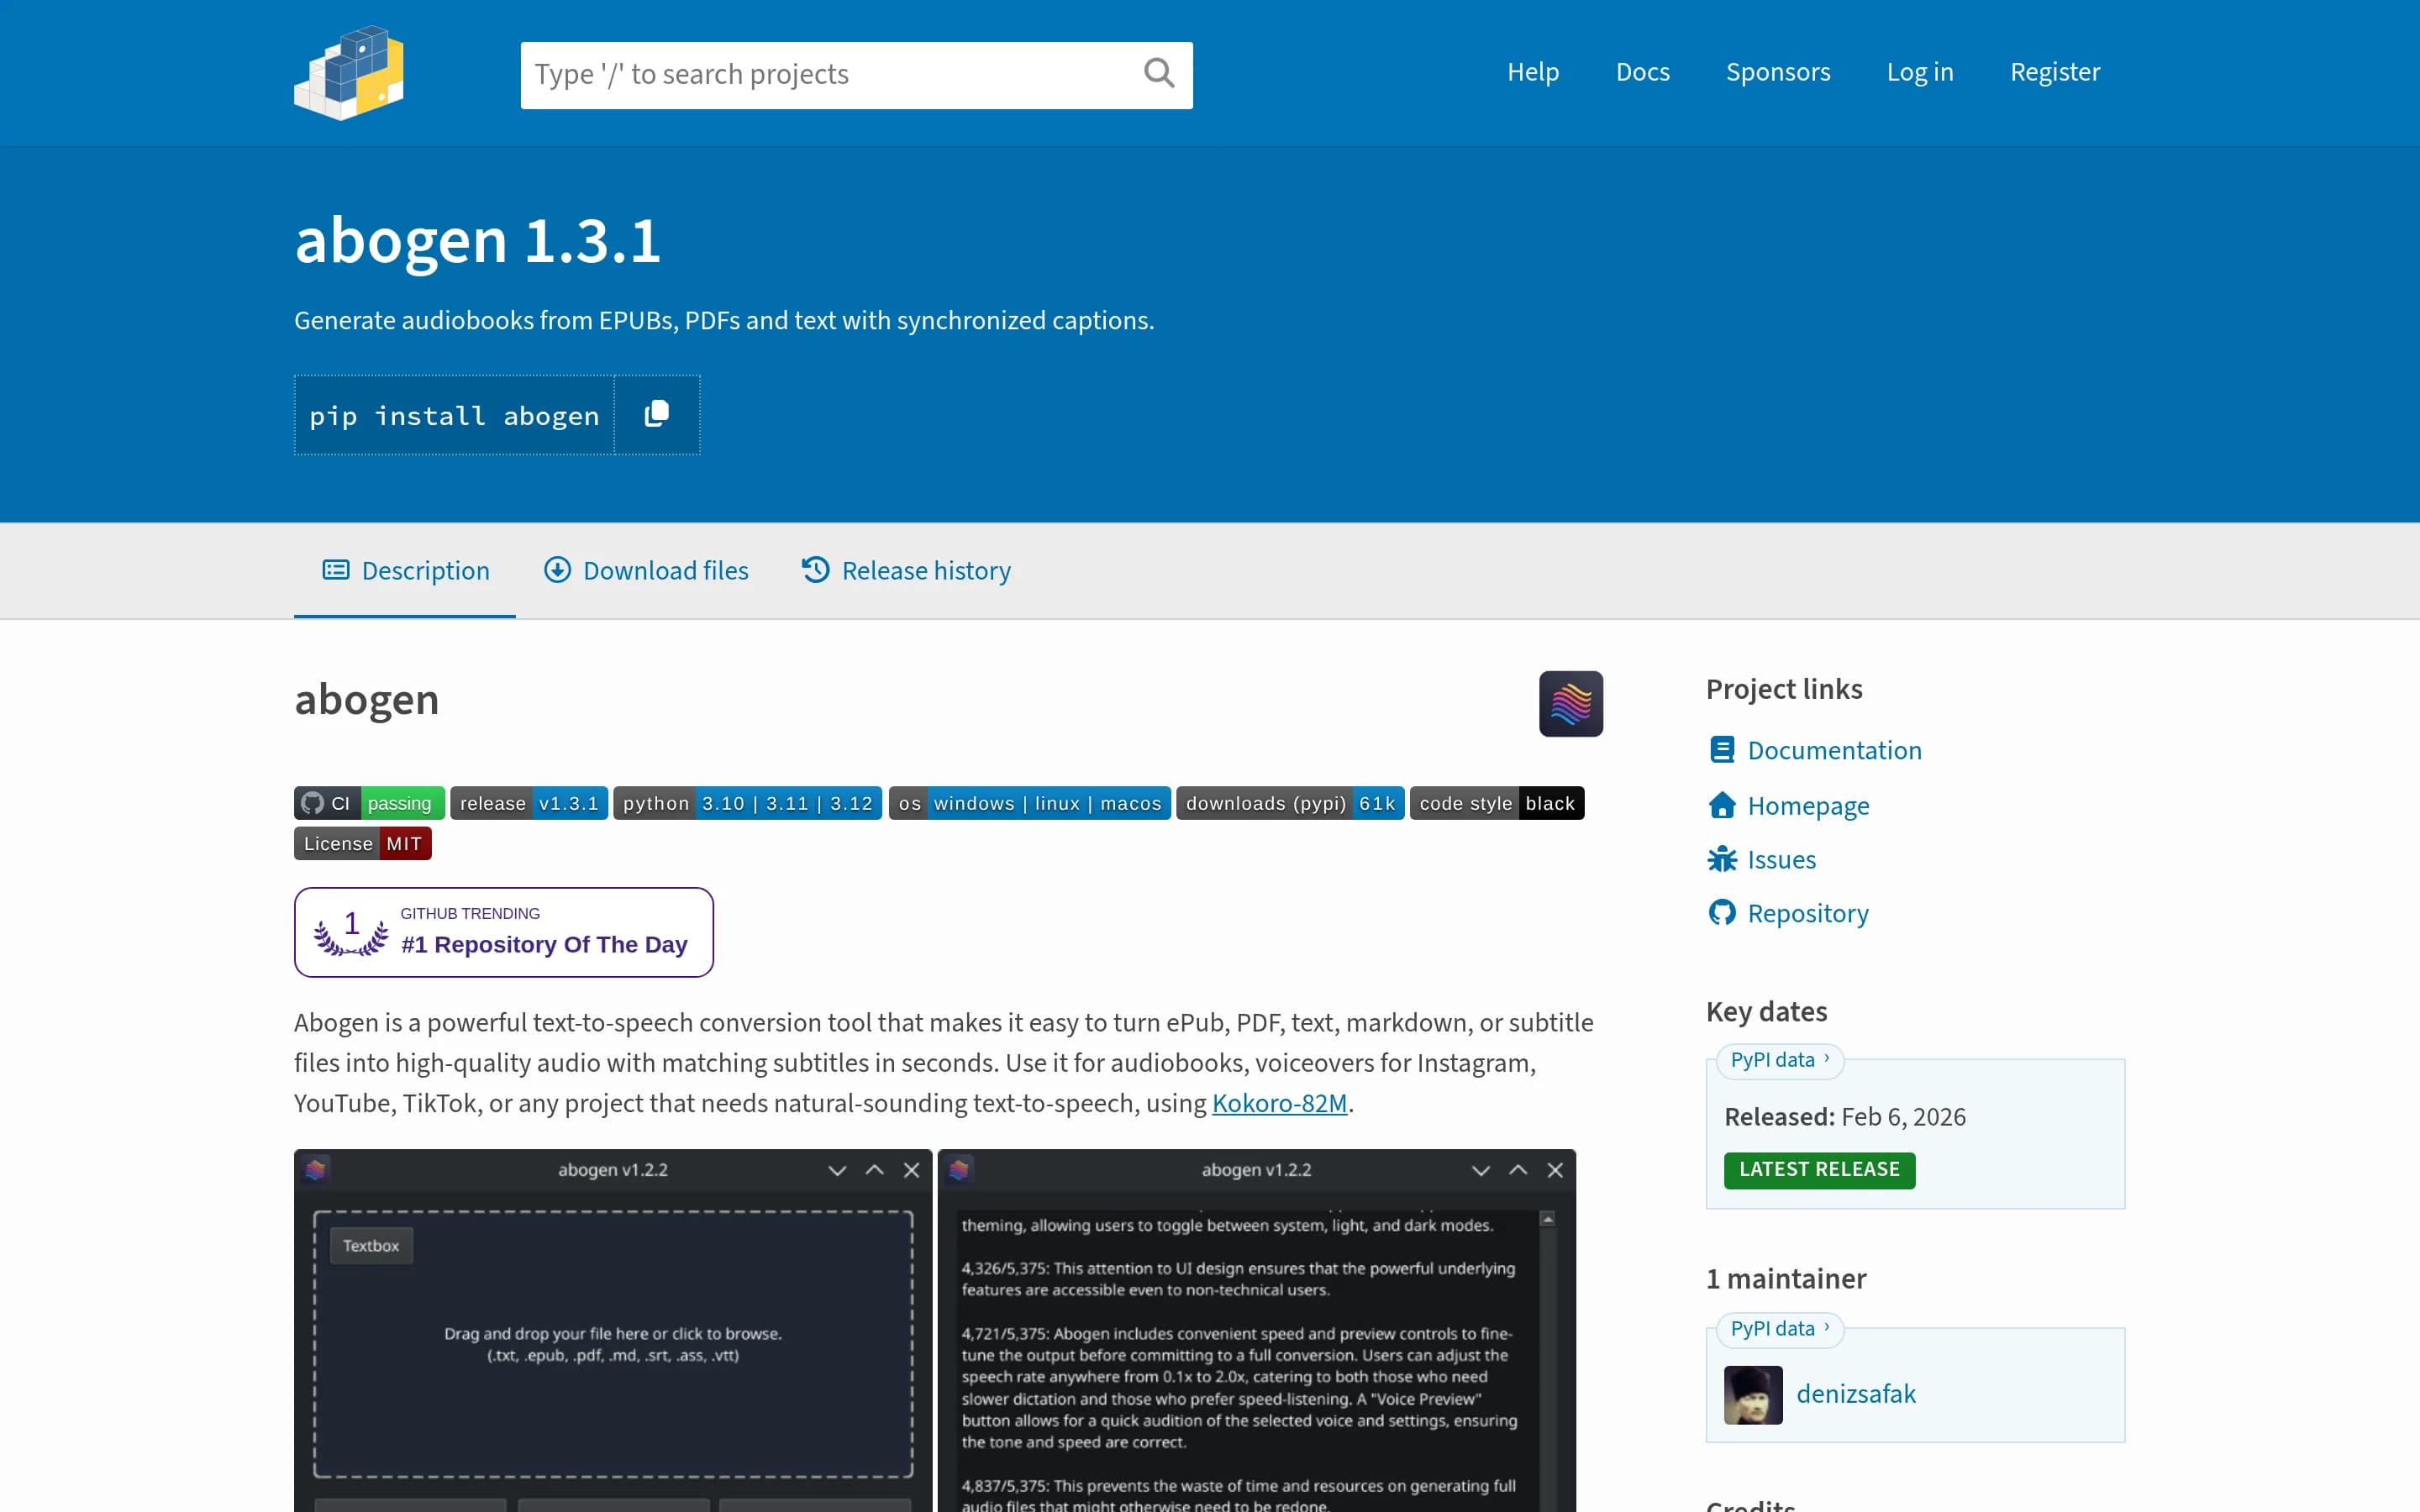Open the Download files tab
Image resolution: width=2420 pixels, height=1512 pixels.
(x=646, y=570)
